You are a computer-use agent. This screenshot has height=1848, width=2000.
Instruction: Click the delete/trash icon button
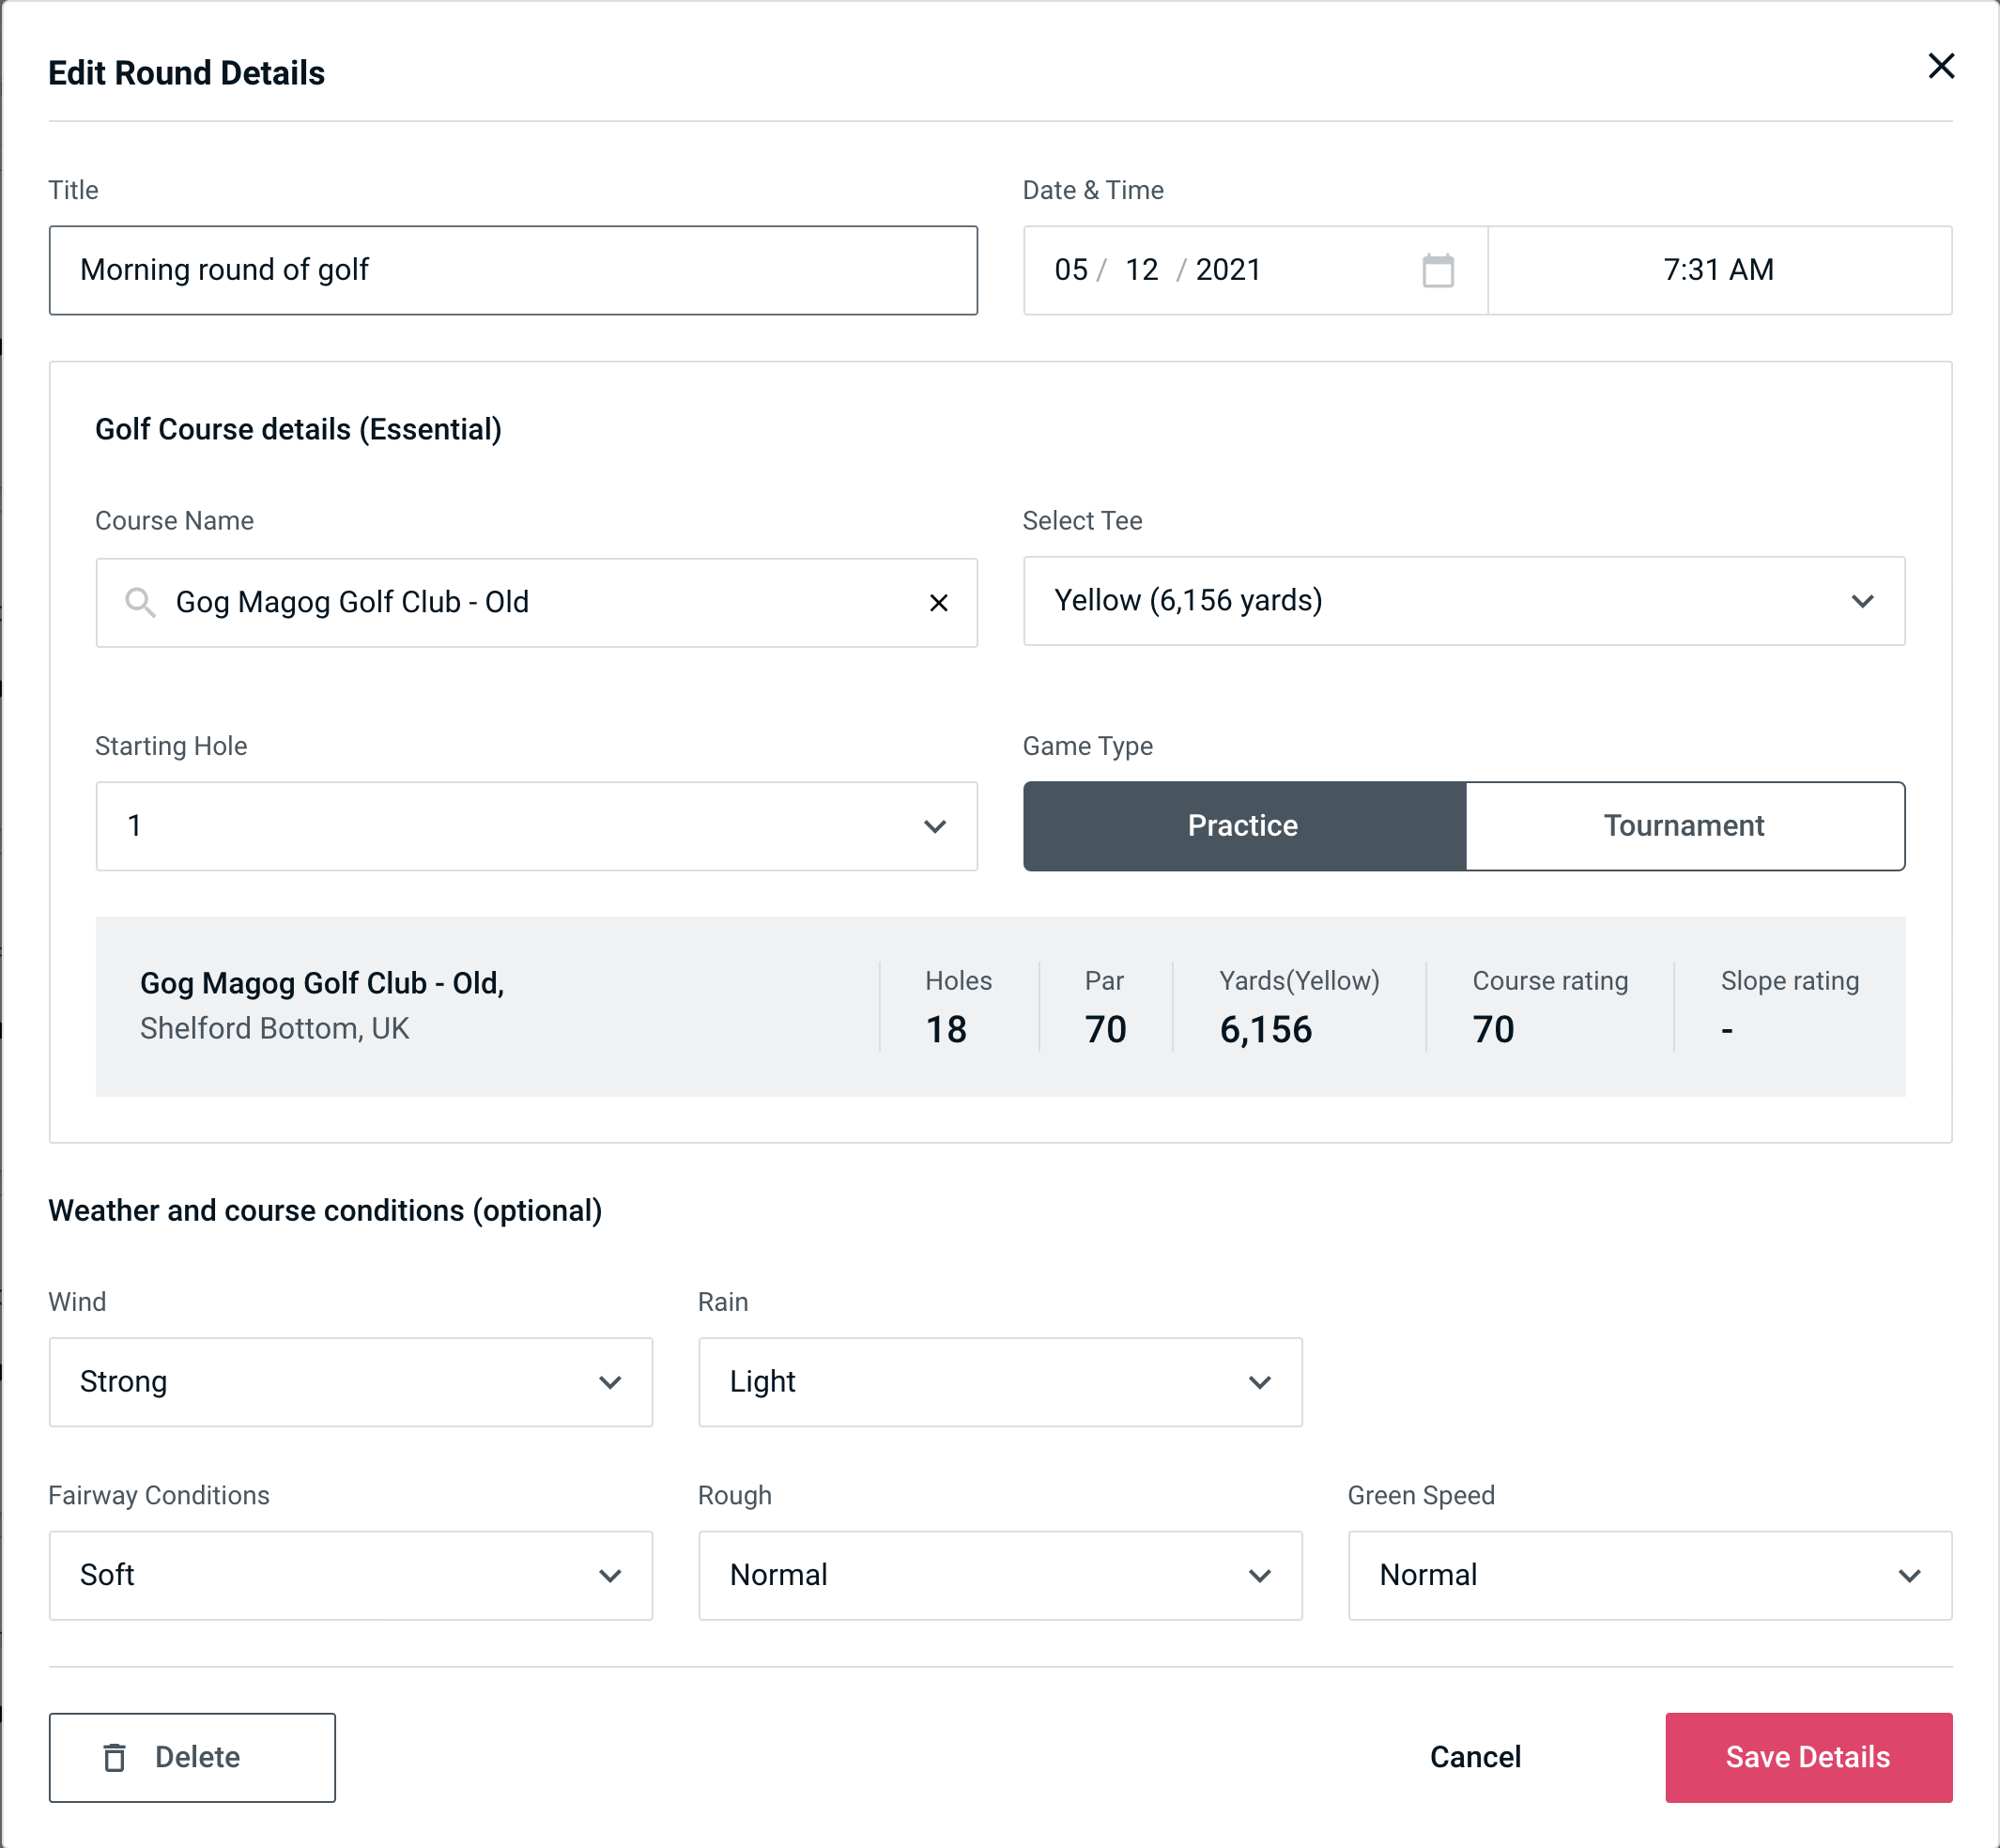tap(118, 1758)
